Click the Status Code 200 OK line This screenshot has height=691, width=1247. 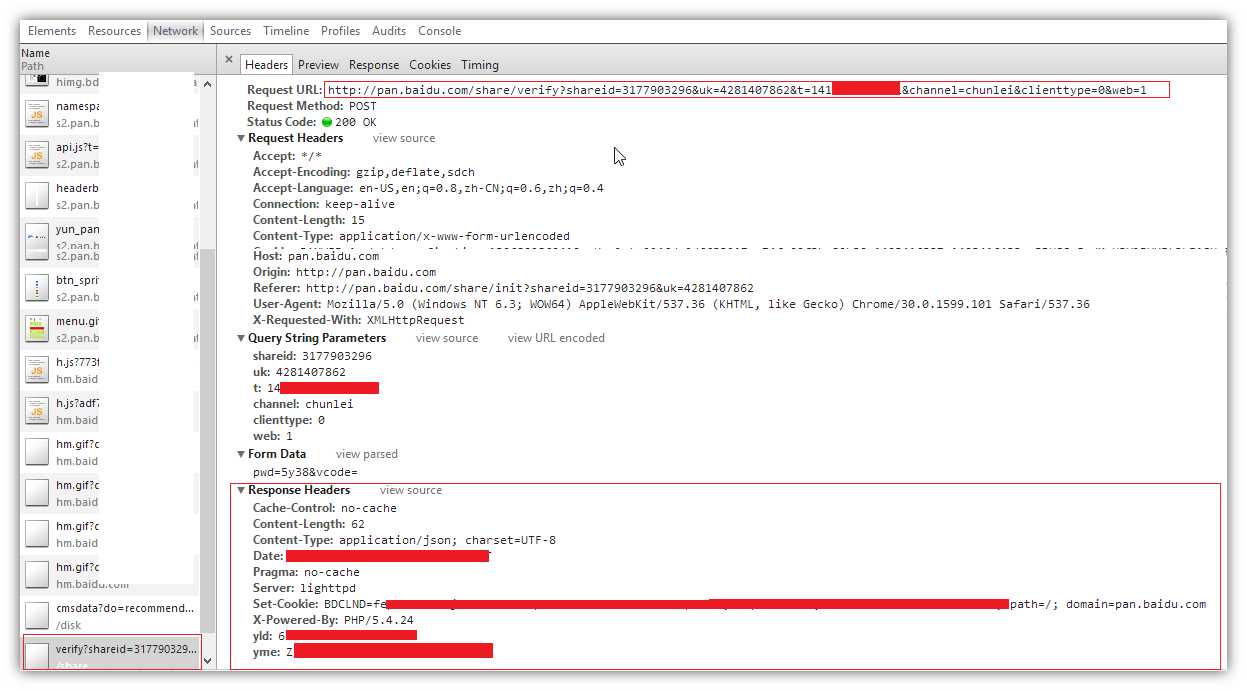pos(312,122)
